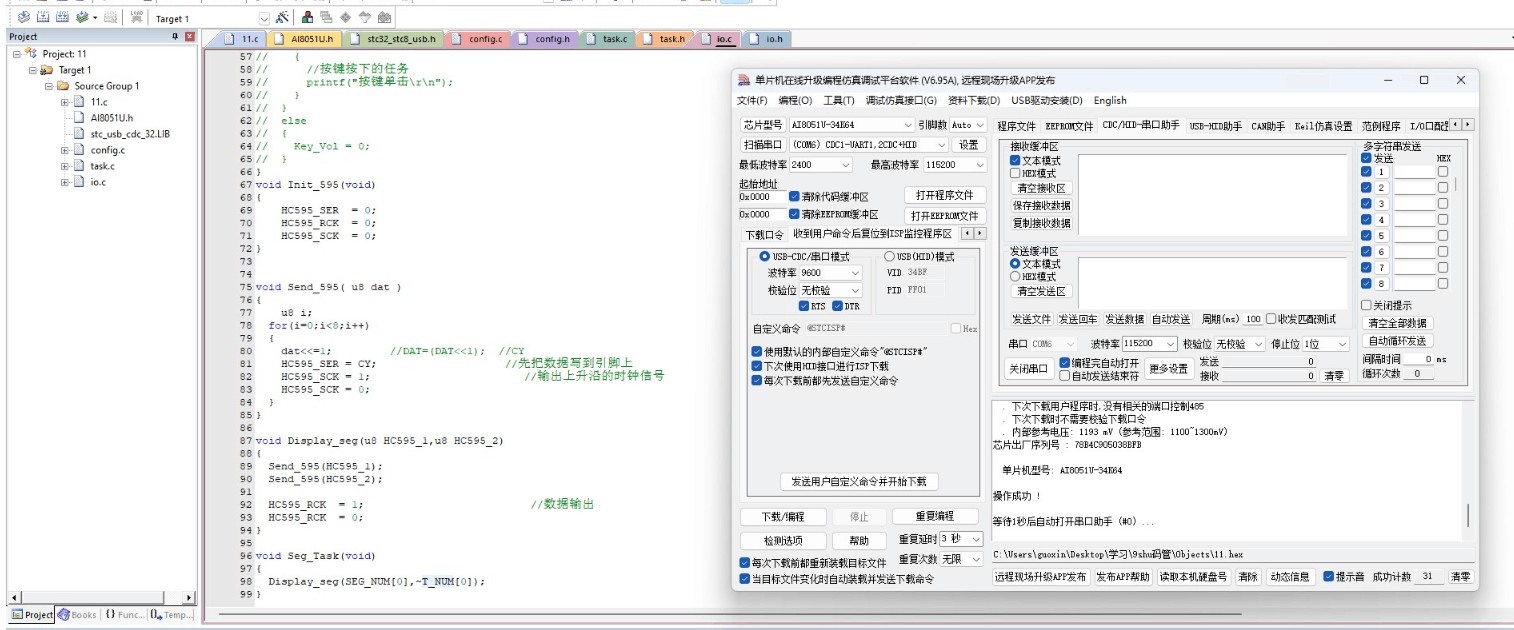The image size is (1514, 630).
Task: Open Options for Target wand icon
Action: coord(282,18)
